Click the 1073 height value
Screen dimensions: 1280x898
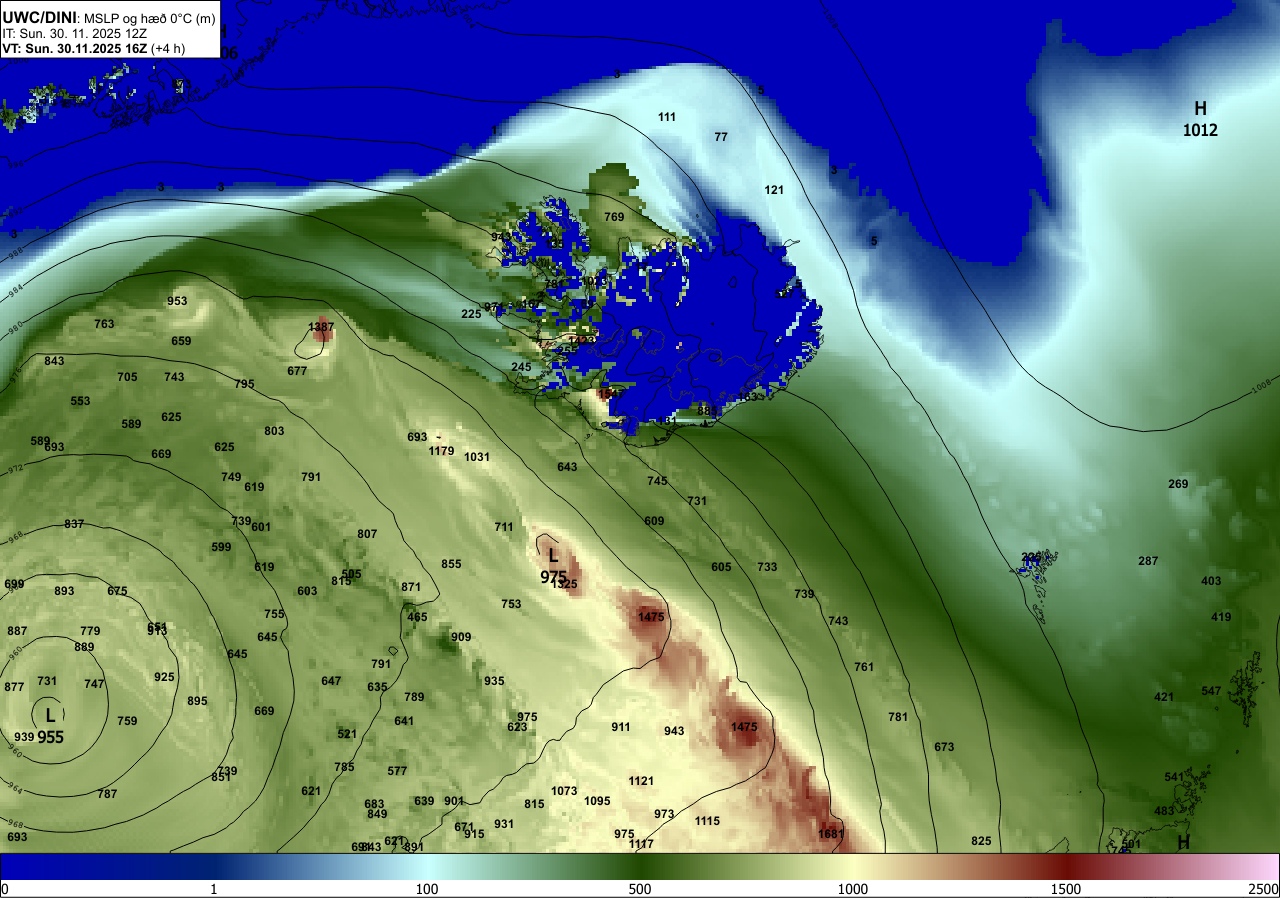coord(564,791)
